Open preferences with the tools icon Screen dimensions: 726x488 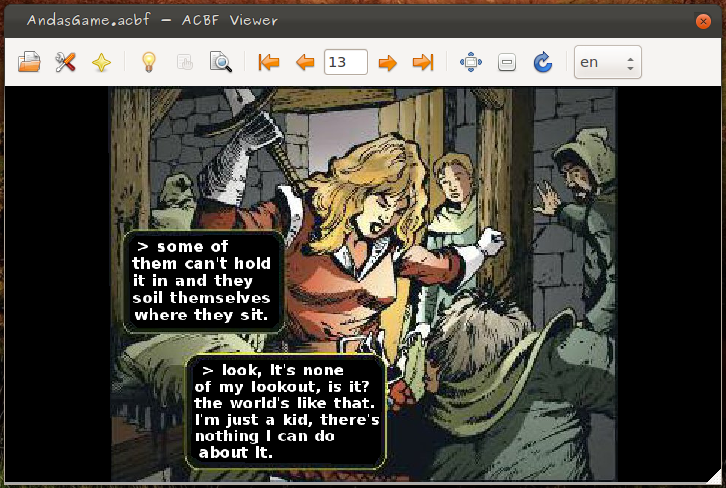(65, 62)
